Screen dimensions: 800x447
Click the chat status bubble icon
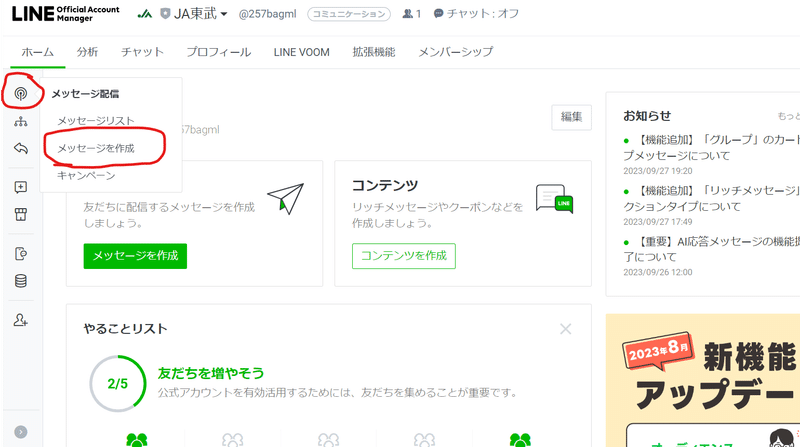click(x=438, y=14)
